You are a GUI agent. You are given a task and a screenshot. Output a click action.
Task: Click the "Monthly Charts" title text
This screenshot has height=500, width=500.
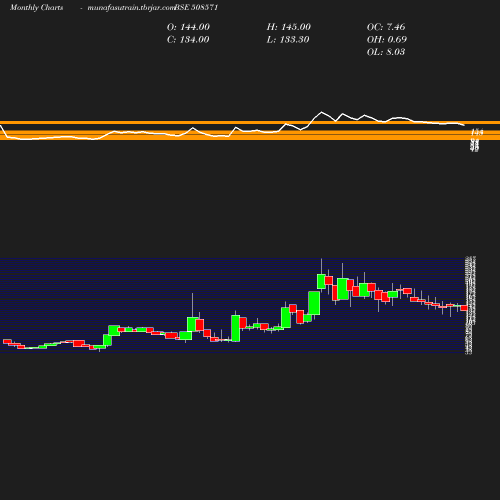pos(37,8)
